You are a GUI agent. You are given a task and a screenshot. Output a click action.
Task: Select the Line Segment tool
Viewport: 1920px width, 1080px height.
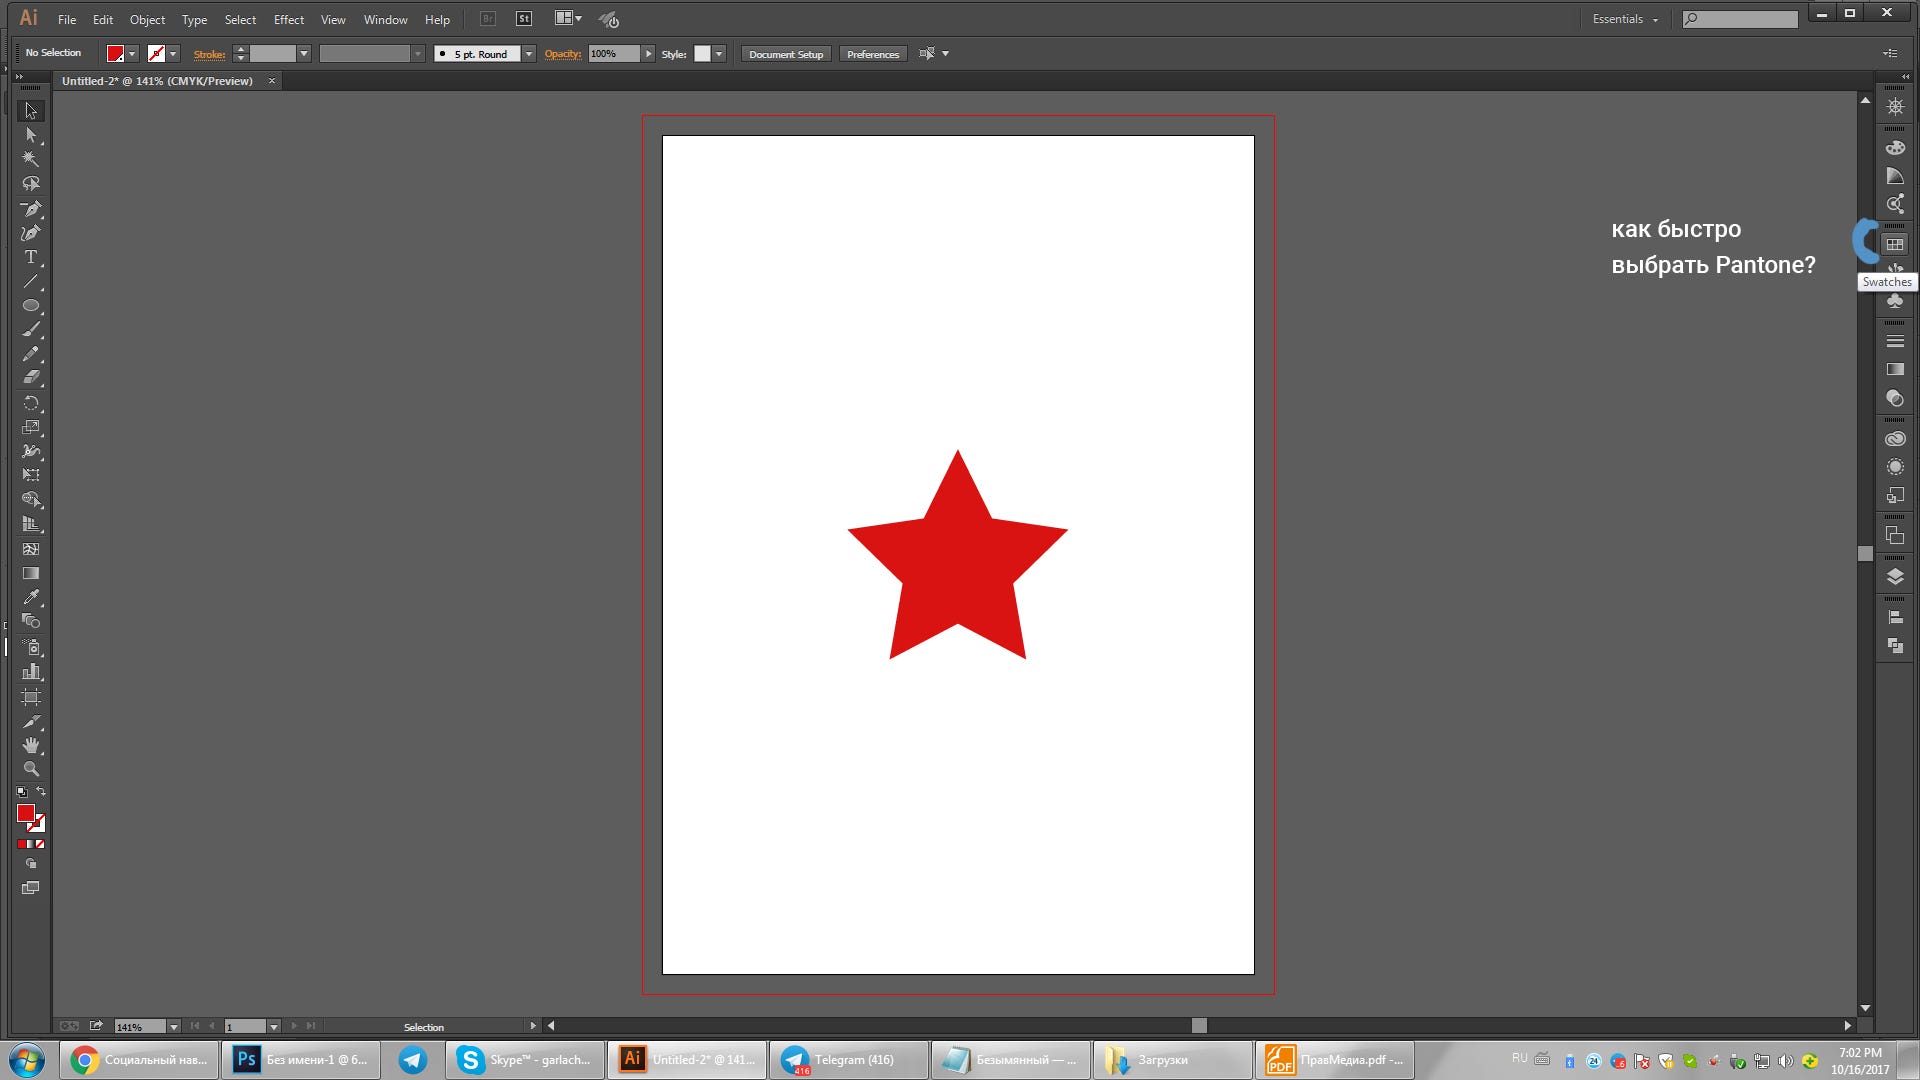(x=31, y=282)
